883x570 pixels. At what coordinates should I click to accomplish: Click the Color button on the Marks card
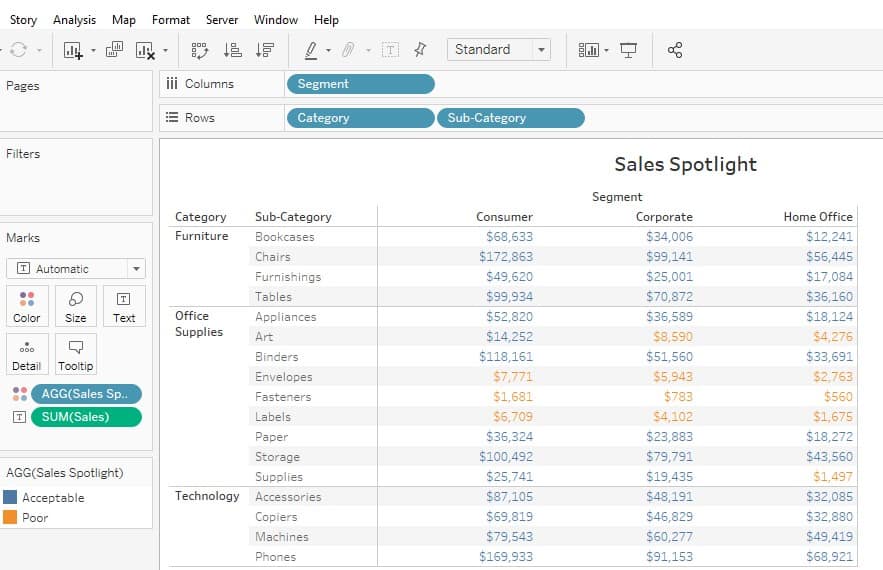[27, 306]
